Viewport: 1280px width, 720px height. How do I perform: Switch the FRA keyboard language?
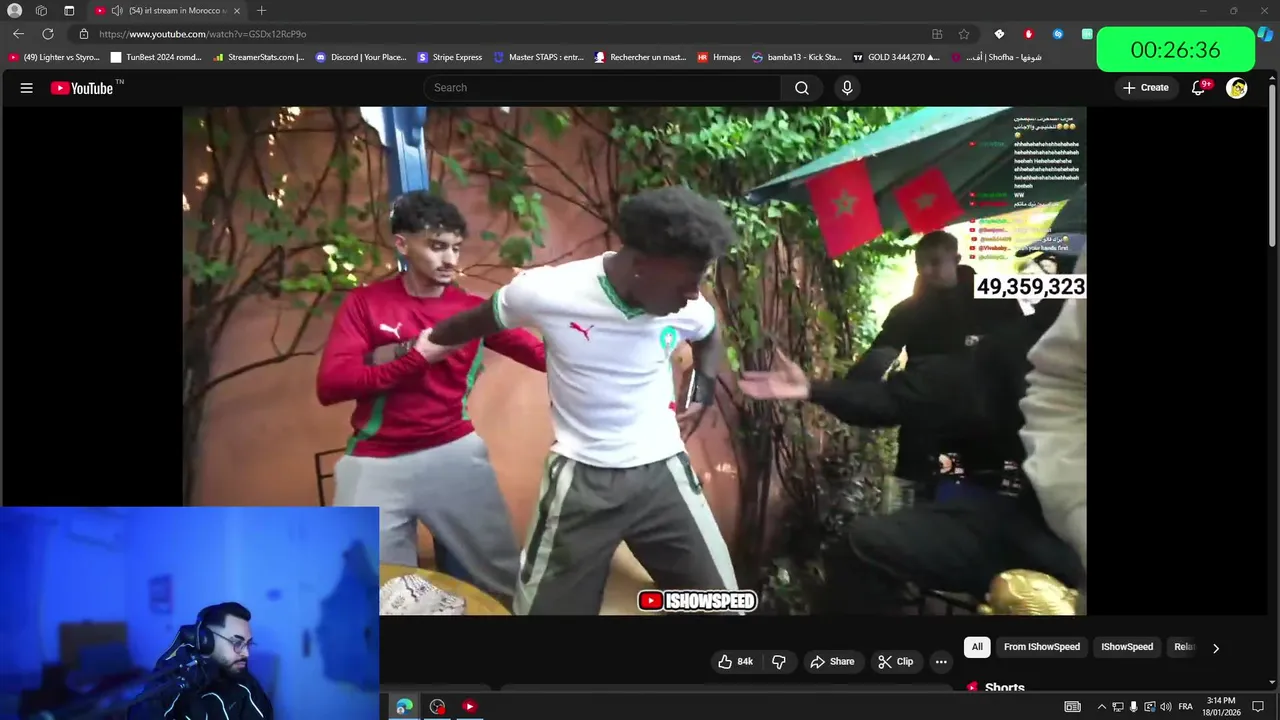pos(1186,707)
